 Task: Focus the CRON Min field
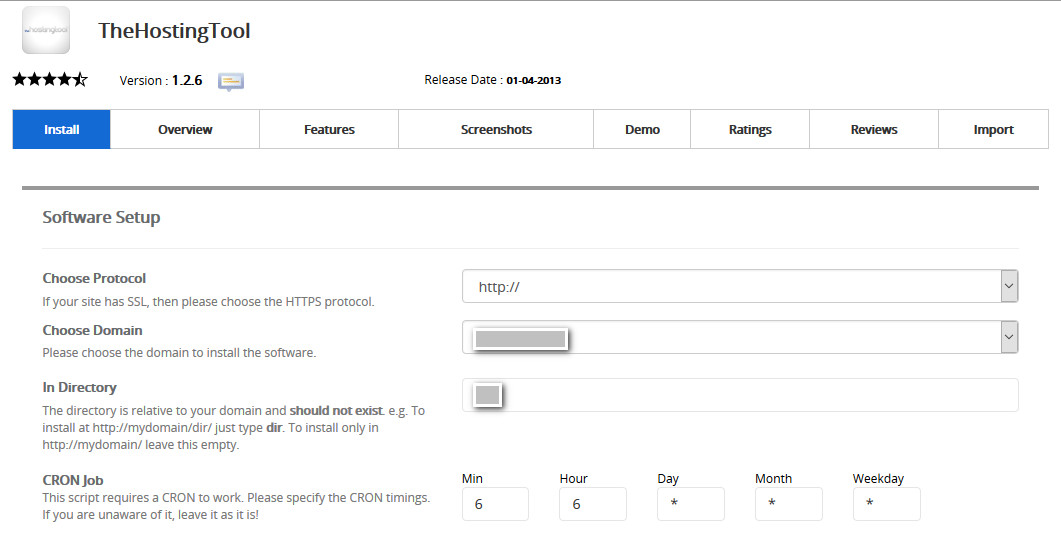[495, 504]
